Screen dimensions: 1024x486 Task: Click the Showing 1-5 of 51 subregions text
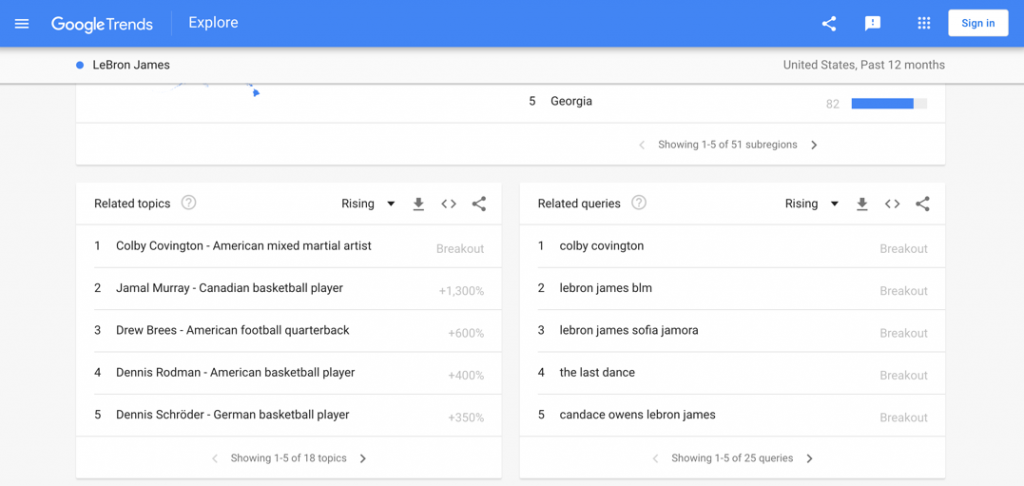tap(728, 145)
